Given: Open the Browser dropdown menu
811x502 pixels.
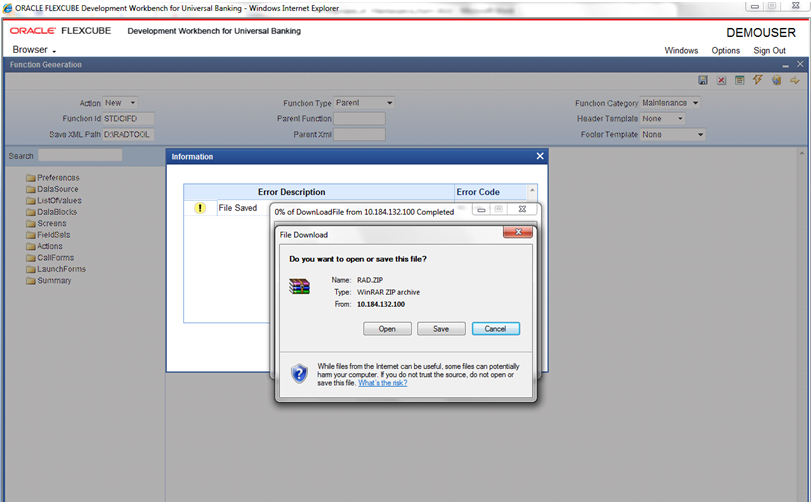Looking at the screenshot, I should (x=34, y=50).
